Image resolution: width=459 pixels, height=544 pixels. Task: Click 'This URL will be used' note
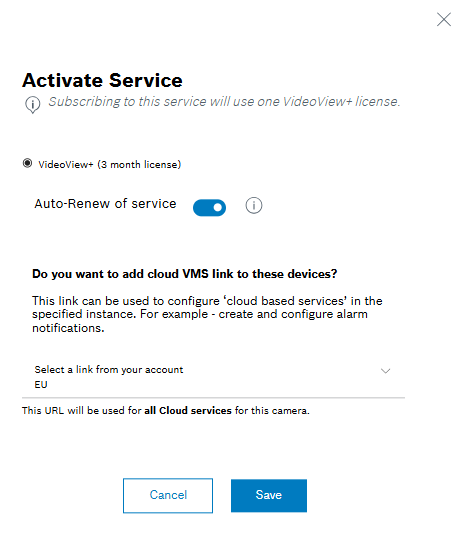click(165, 410)
